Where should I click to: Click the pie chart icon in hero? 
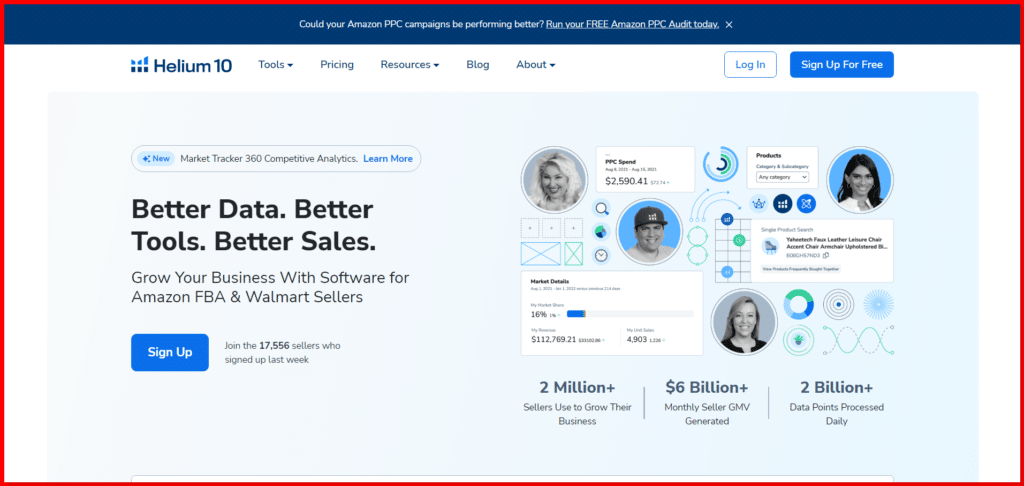[601, 232]
